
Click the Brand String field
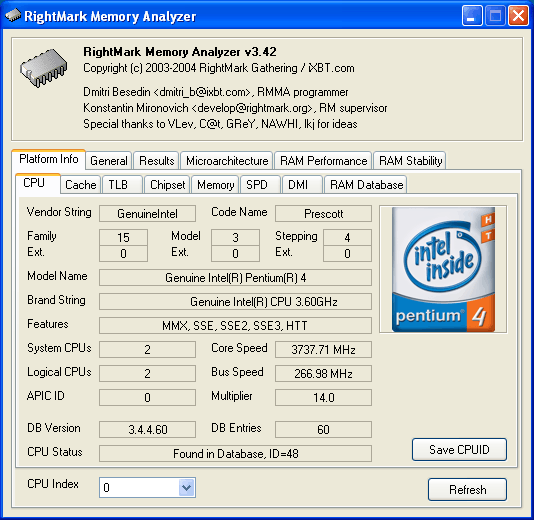point(235,302)
